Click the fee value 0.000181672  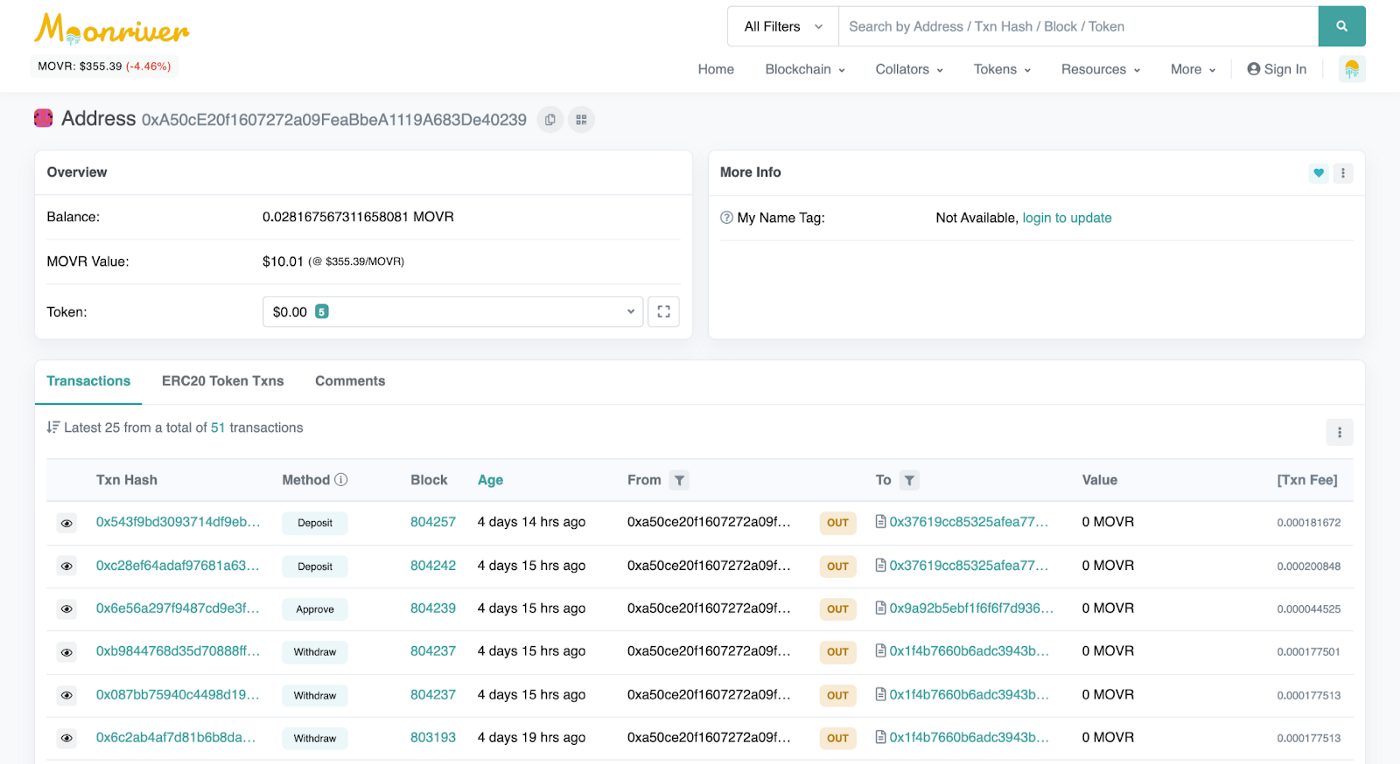(x=1309, y=523)
